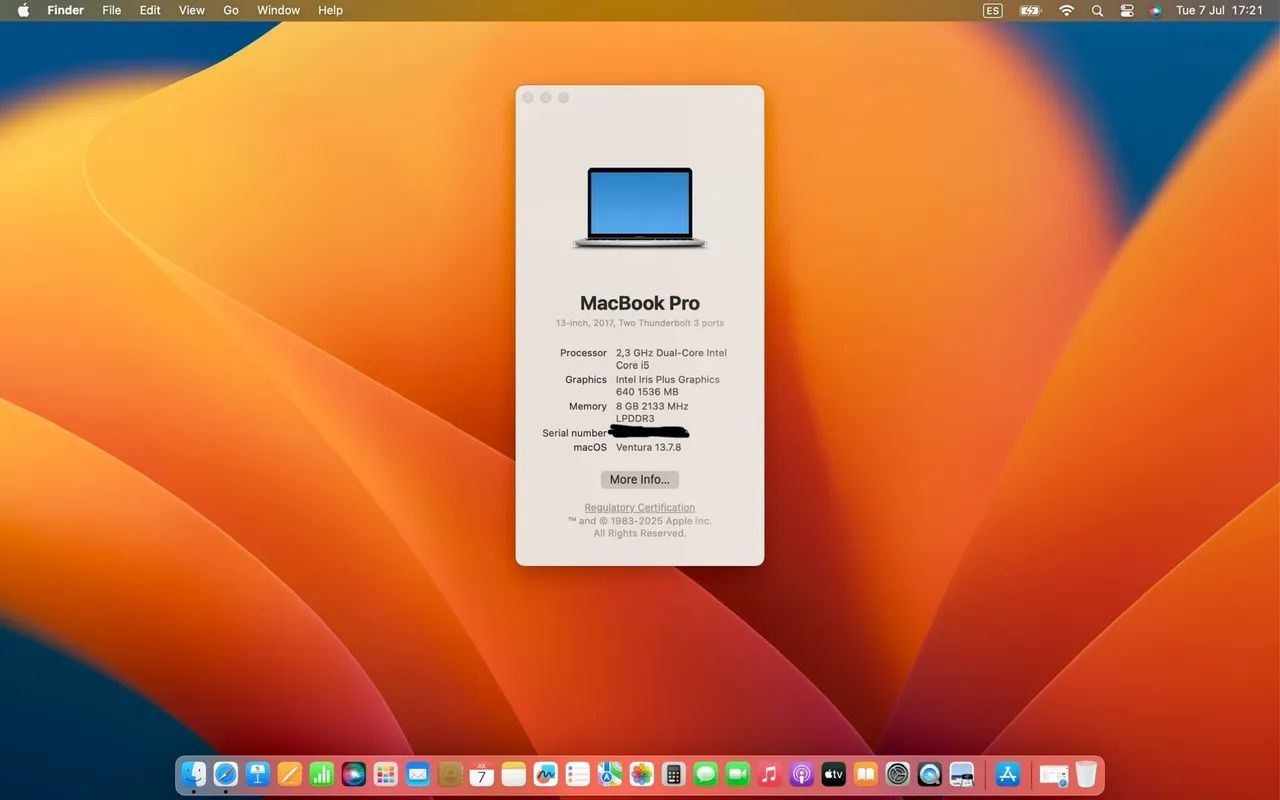Open the App Store in the Dock
1280x800 pixels.
click(x=1008, y=774)
